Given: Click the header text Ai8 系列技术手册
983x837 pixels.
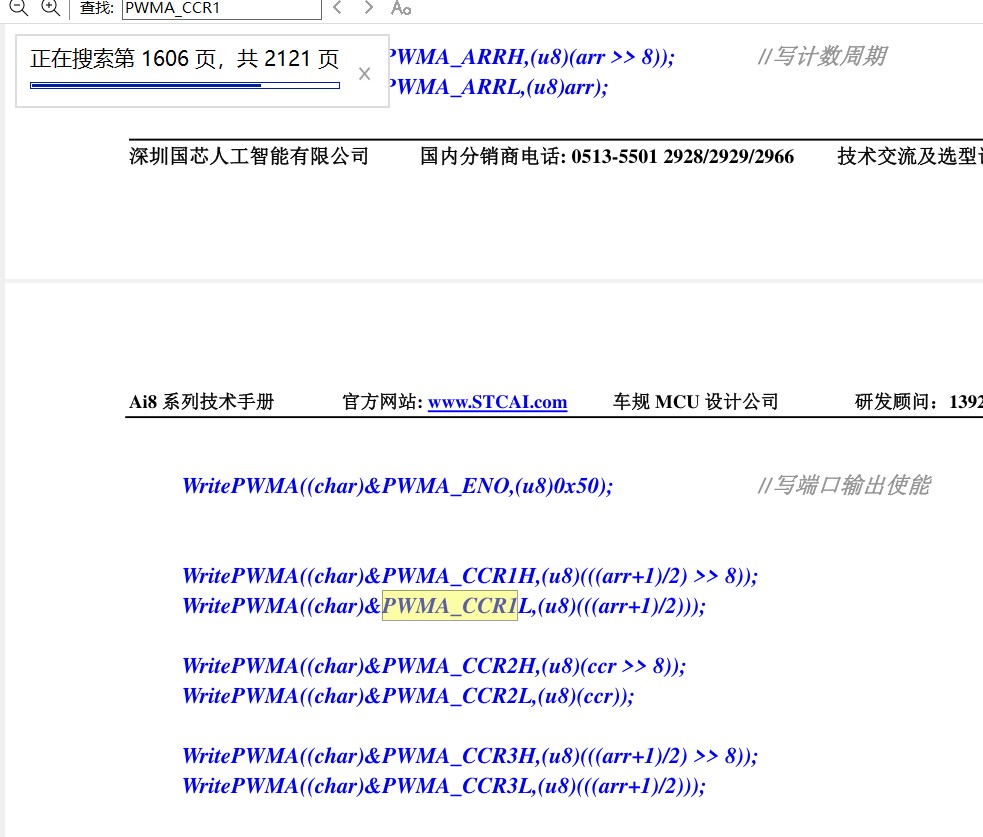Looking at the screenshot, I should [202, 402].
